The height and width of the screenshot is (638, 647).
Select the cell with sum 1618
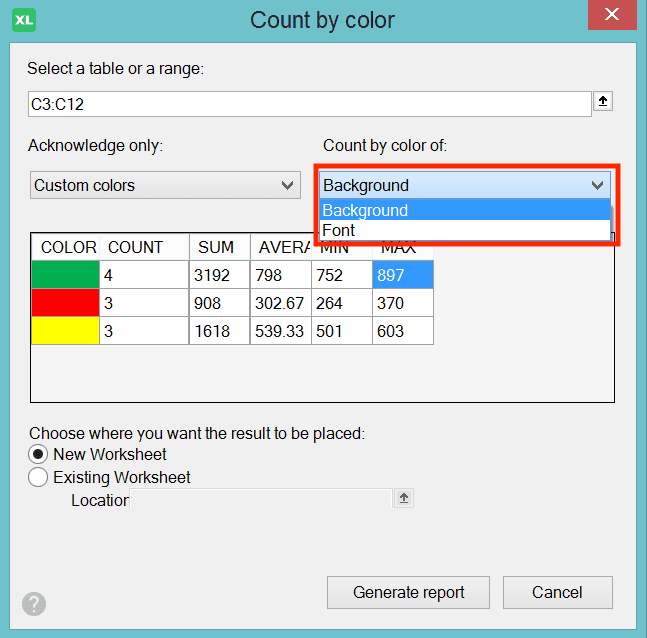220,331
